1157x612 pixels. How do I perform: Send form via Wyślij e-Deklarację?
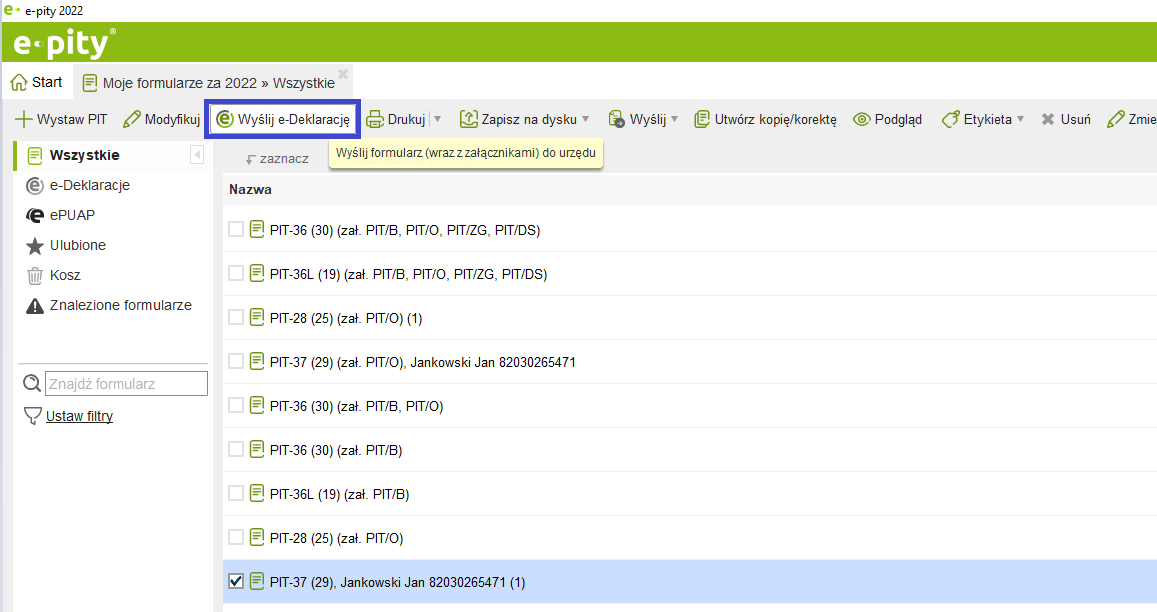(282, 119)
